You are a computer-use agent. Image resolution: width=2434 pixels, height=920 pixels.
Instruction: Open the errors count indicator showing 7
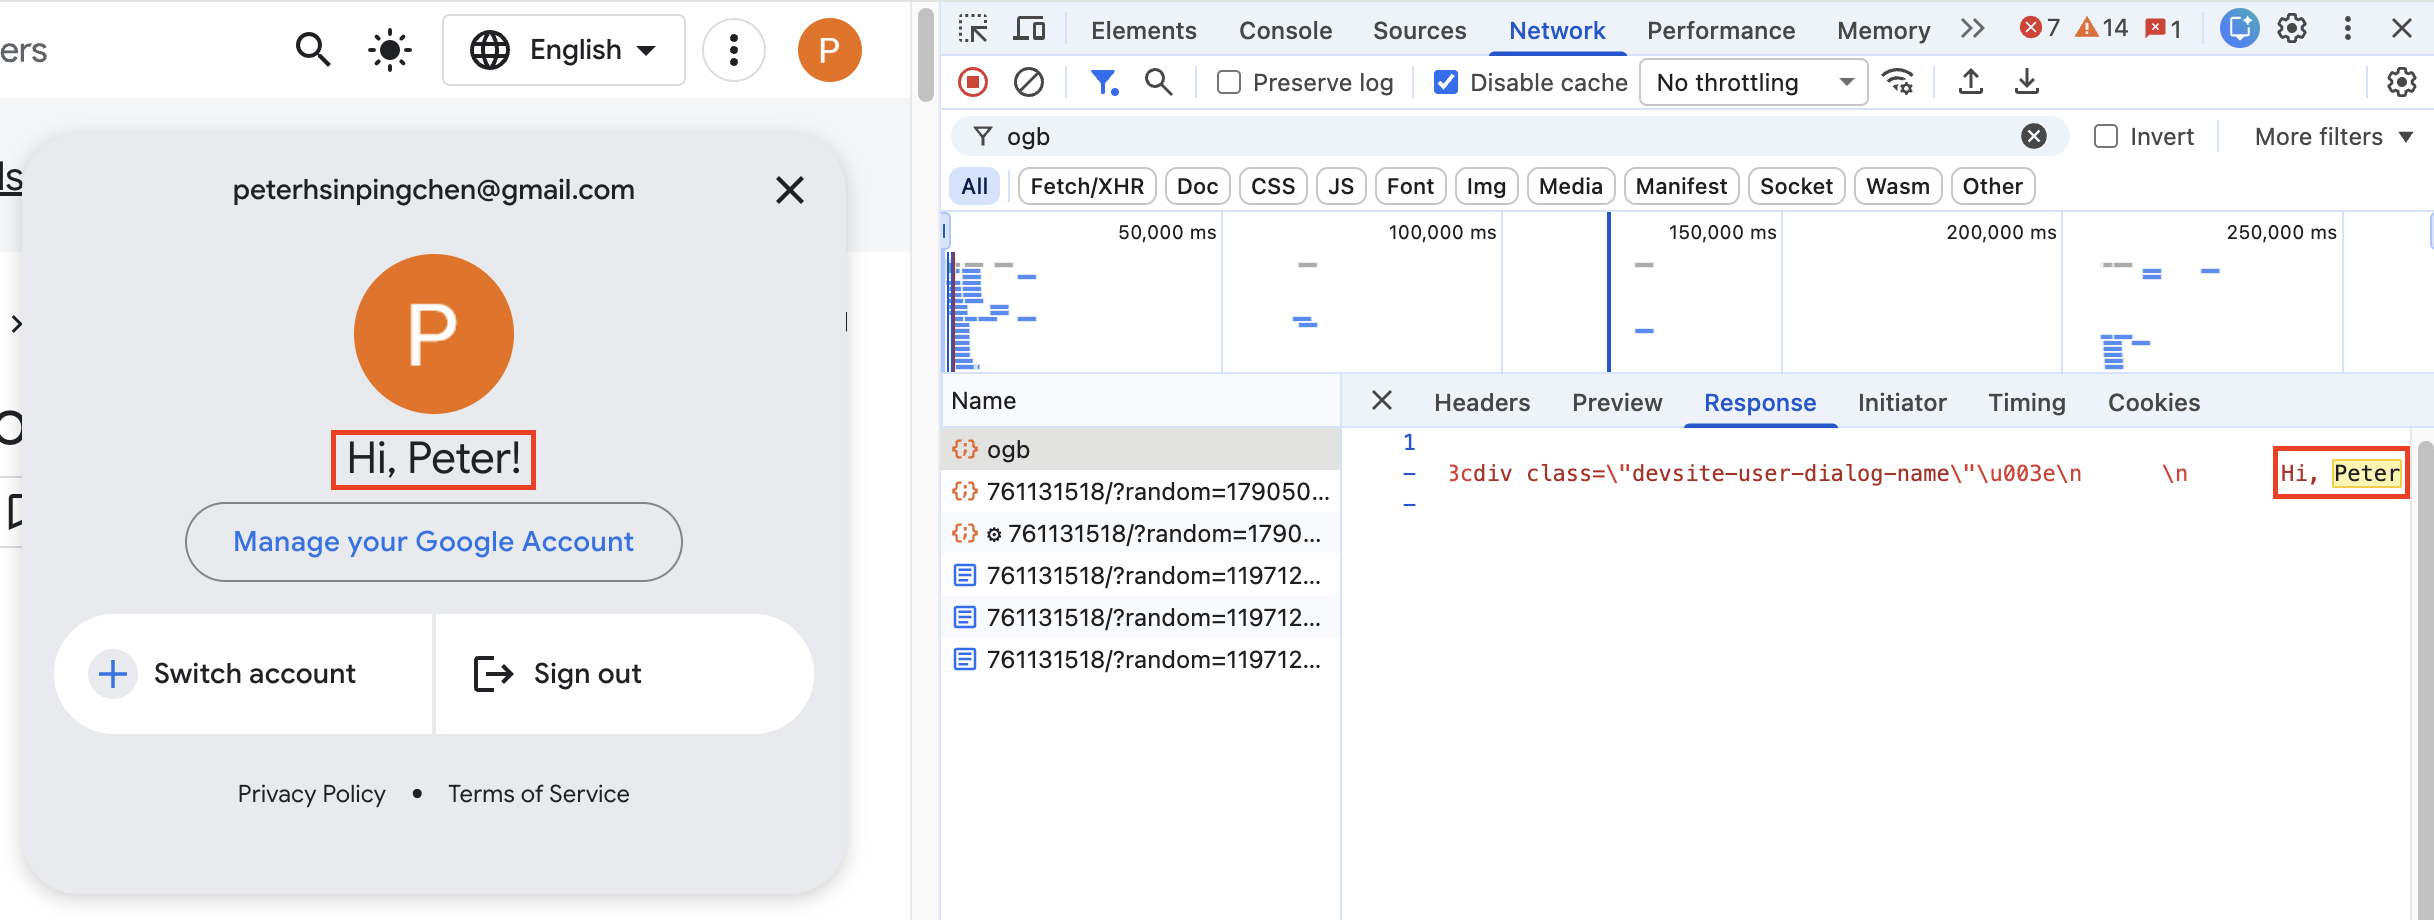tap(2040, 28)
